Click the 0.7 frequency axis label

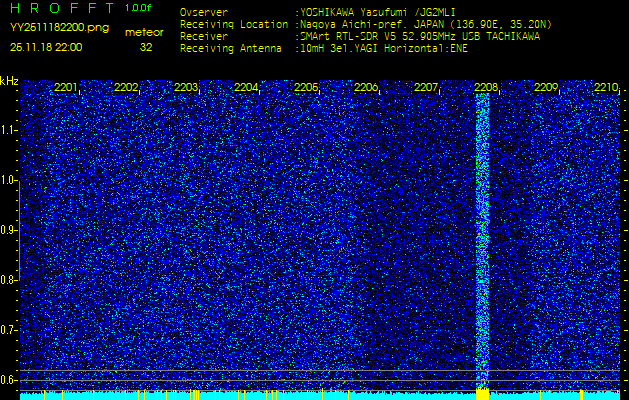(7, 330)
